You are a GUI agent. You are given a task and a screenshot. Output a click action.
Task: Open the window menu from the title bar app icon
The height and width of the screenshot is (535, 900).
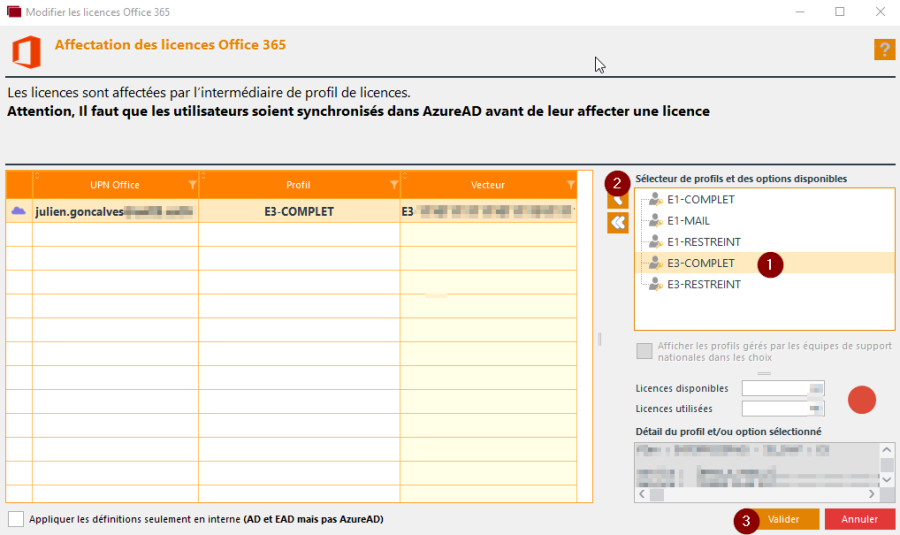click(14, 11)
